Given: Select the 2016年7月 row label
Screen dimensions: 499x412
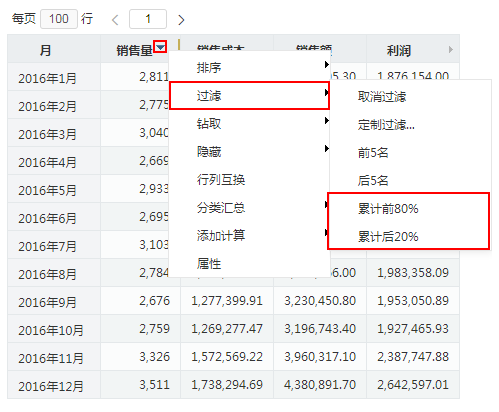Looking at the screenshot, I should 47,246.
